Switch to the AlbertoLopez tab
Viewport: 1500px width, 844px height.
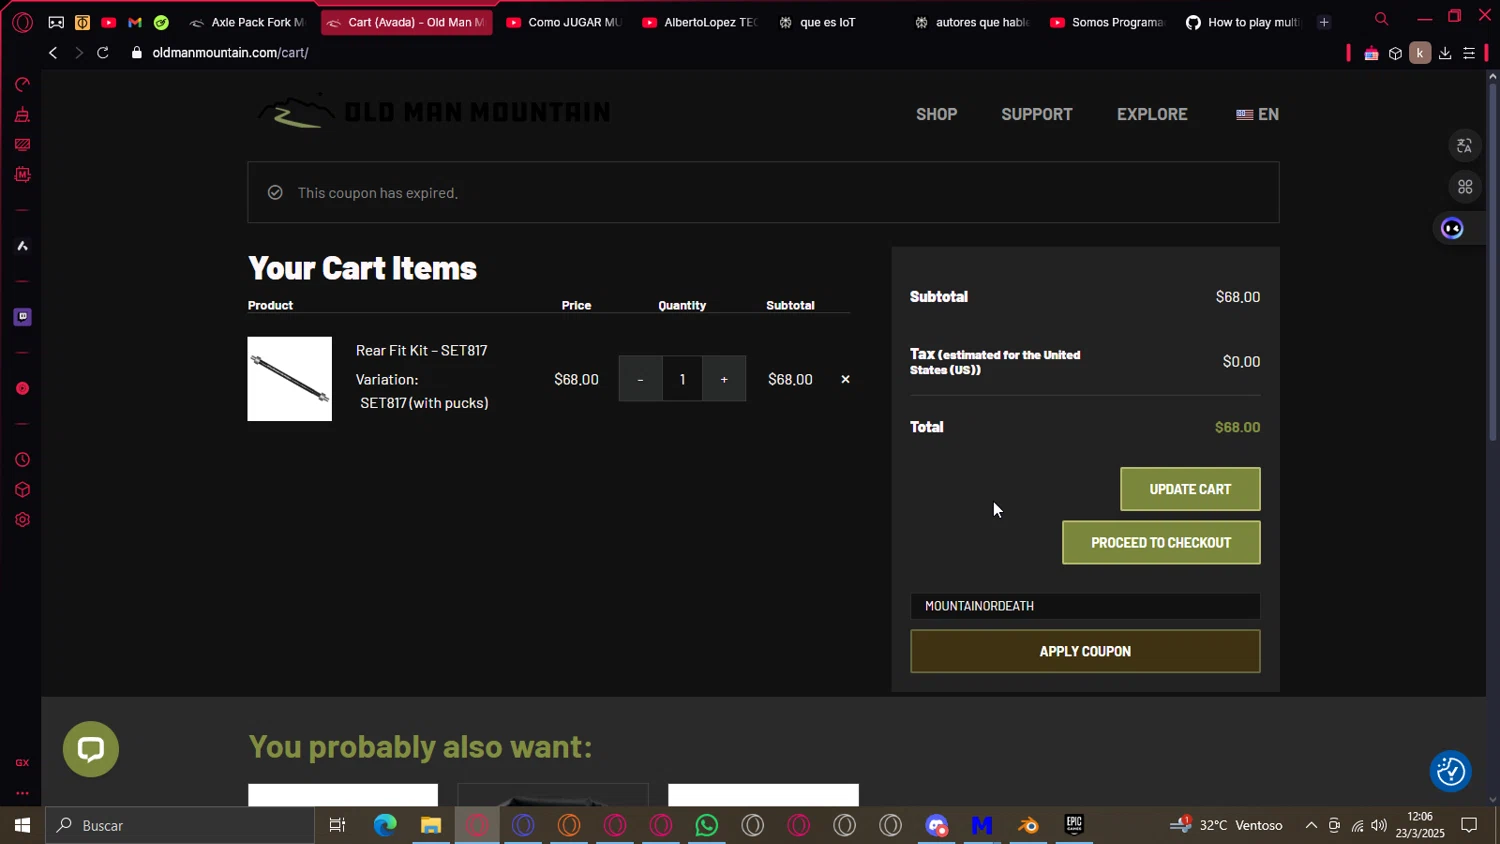(700, 22)
